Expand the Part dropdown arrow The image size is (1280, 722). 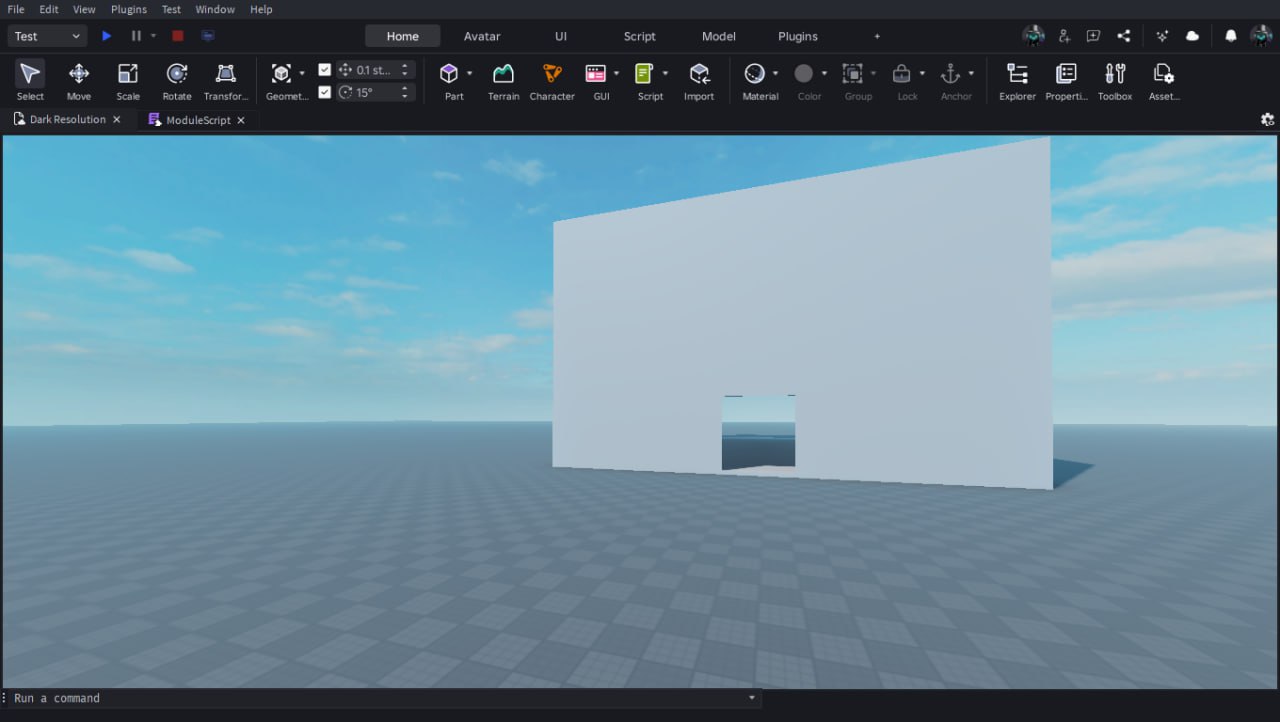tap(470, 73)
